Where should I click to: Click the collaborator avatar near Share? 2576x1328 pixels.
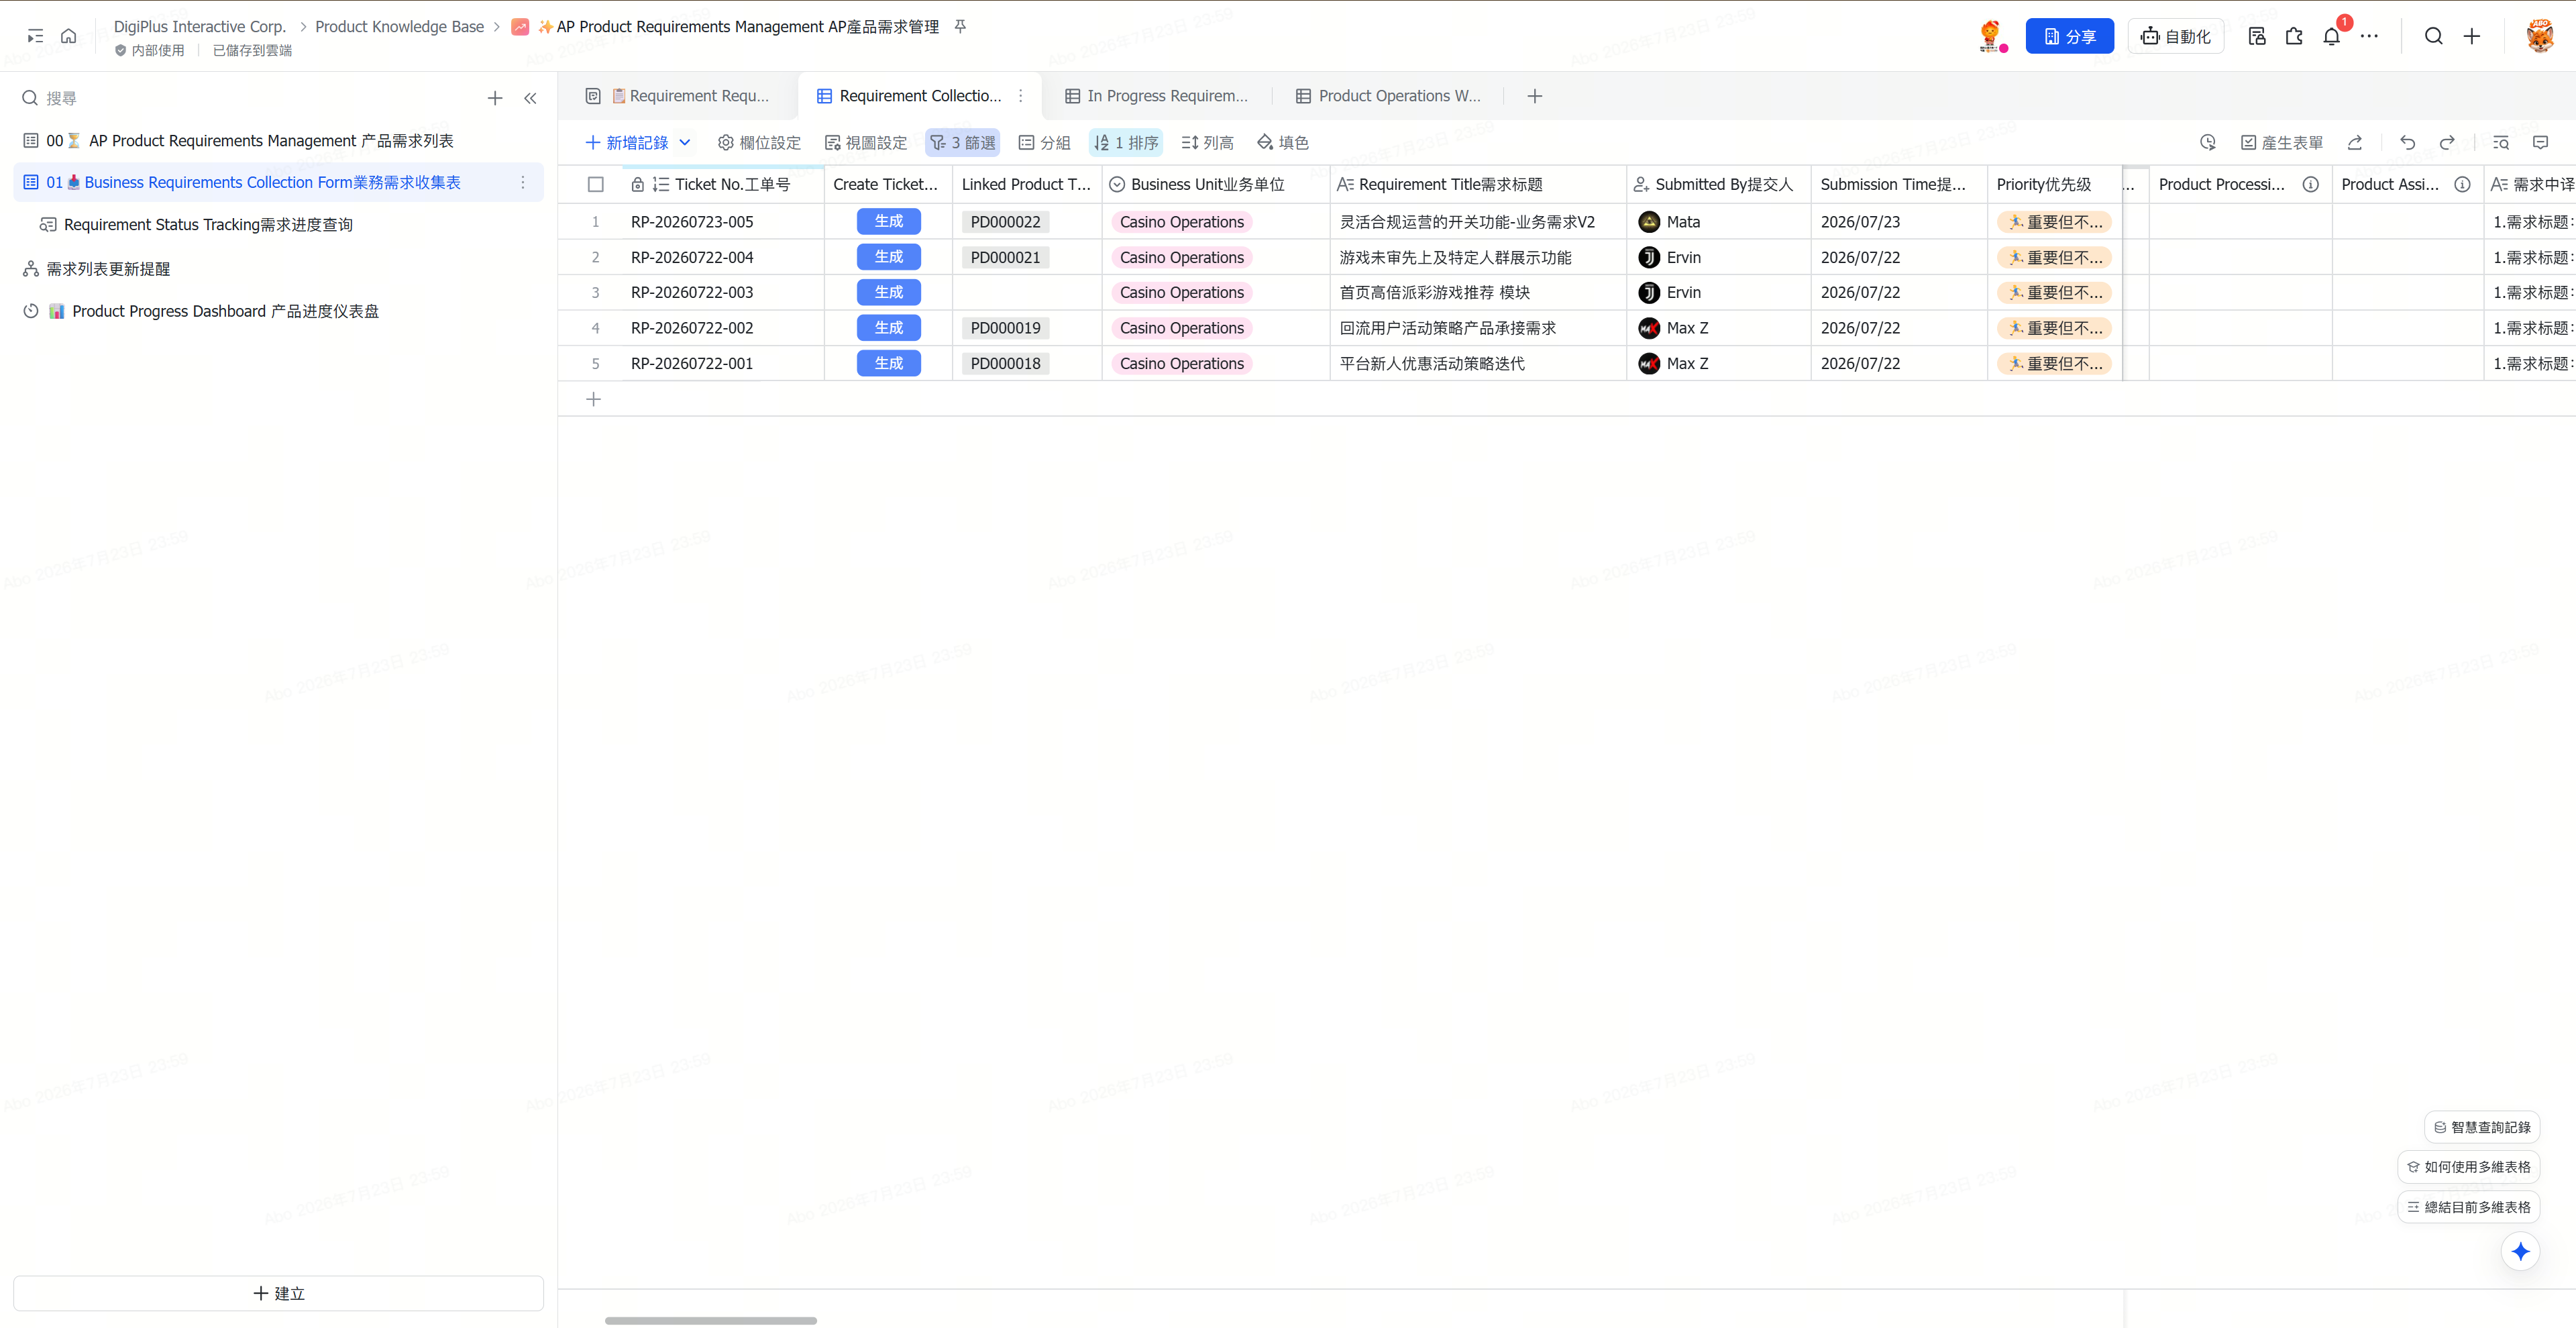pos(1991,36)
